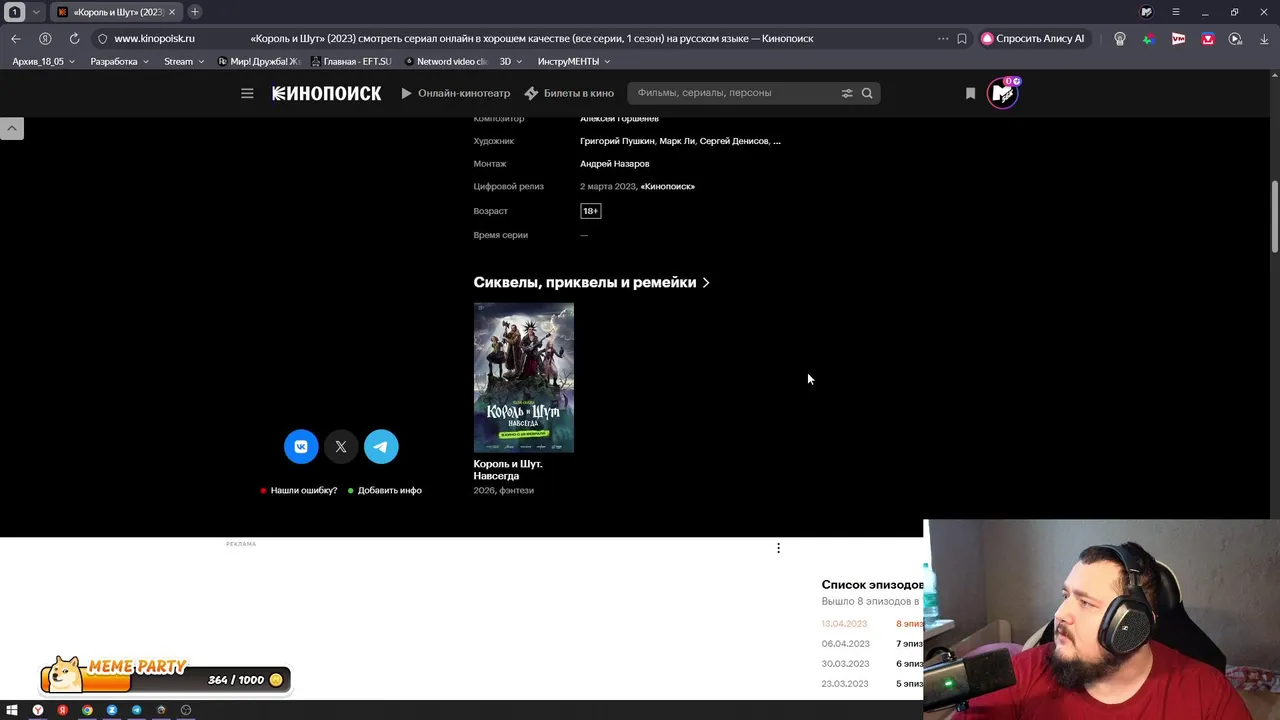1280x720 pixels.
Task: Open Андрей Назаров editor link
Action: click(x=615, y=164)
